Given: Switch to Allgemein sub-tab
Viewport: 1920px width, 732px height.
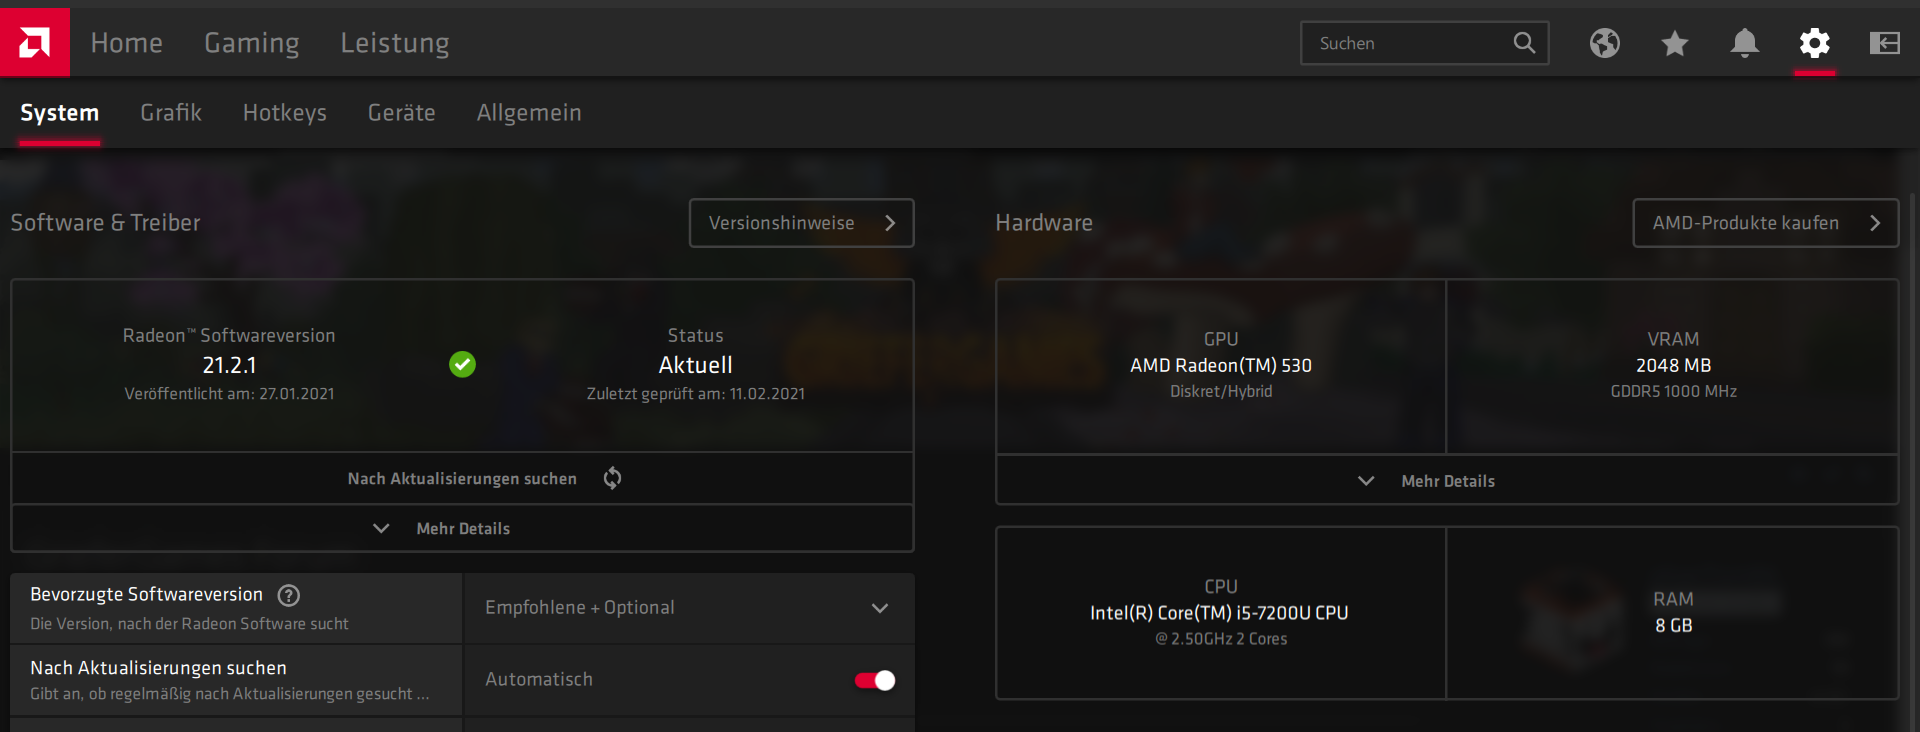Looking at the screenshot, I should point(529,113).
